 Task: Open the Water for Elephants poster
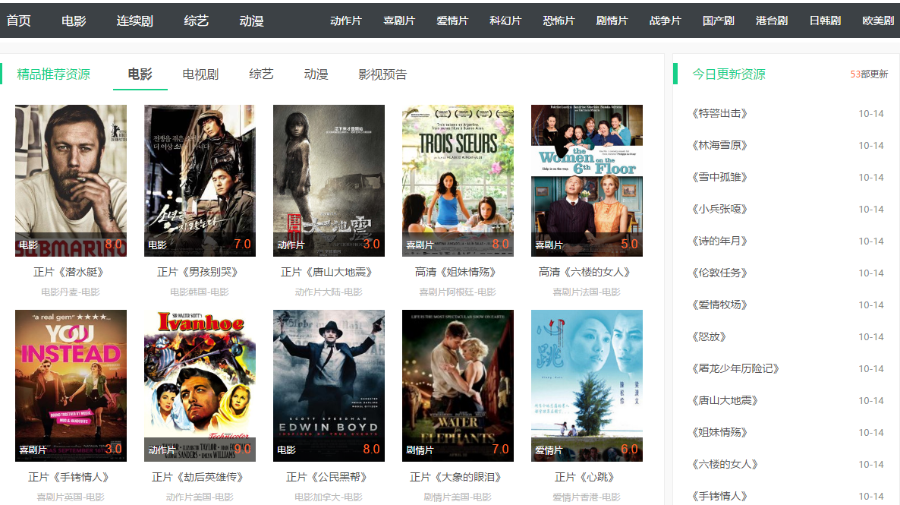(x=458, y=386)
